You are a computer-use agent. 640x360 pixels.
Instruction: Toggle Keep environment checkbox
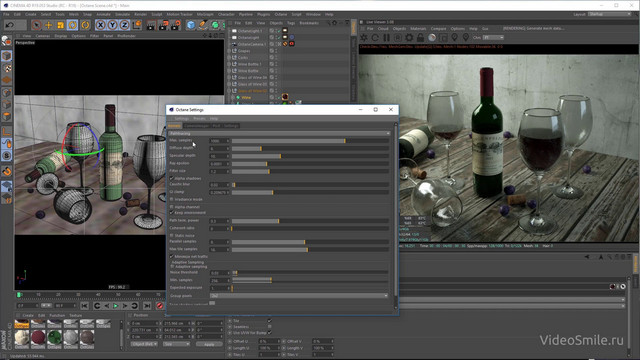172,213
